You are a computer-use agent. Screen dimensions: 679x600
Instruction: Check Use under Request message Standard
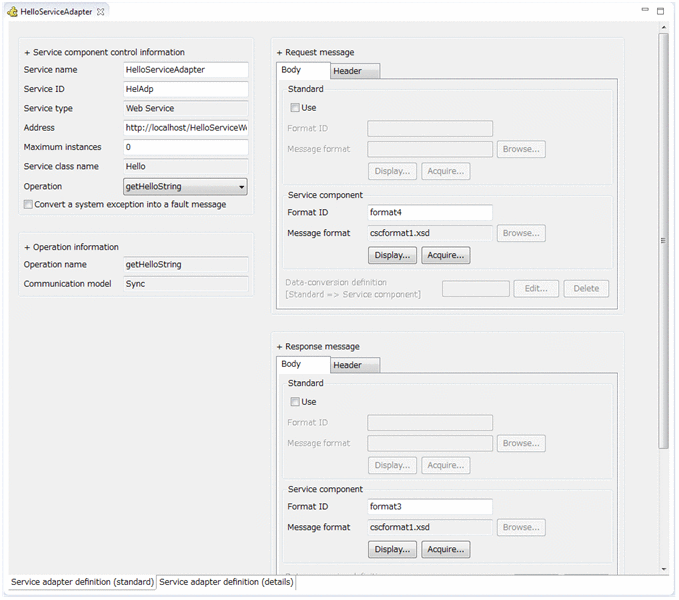[x=295, y=107]
